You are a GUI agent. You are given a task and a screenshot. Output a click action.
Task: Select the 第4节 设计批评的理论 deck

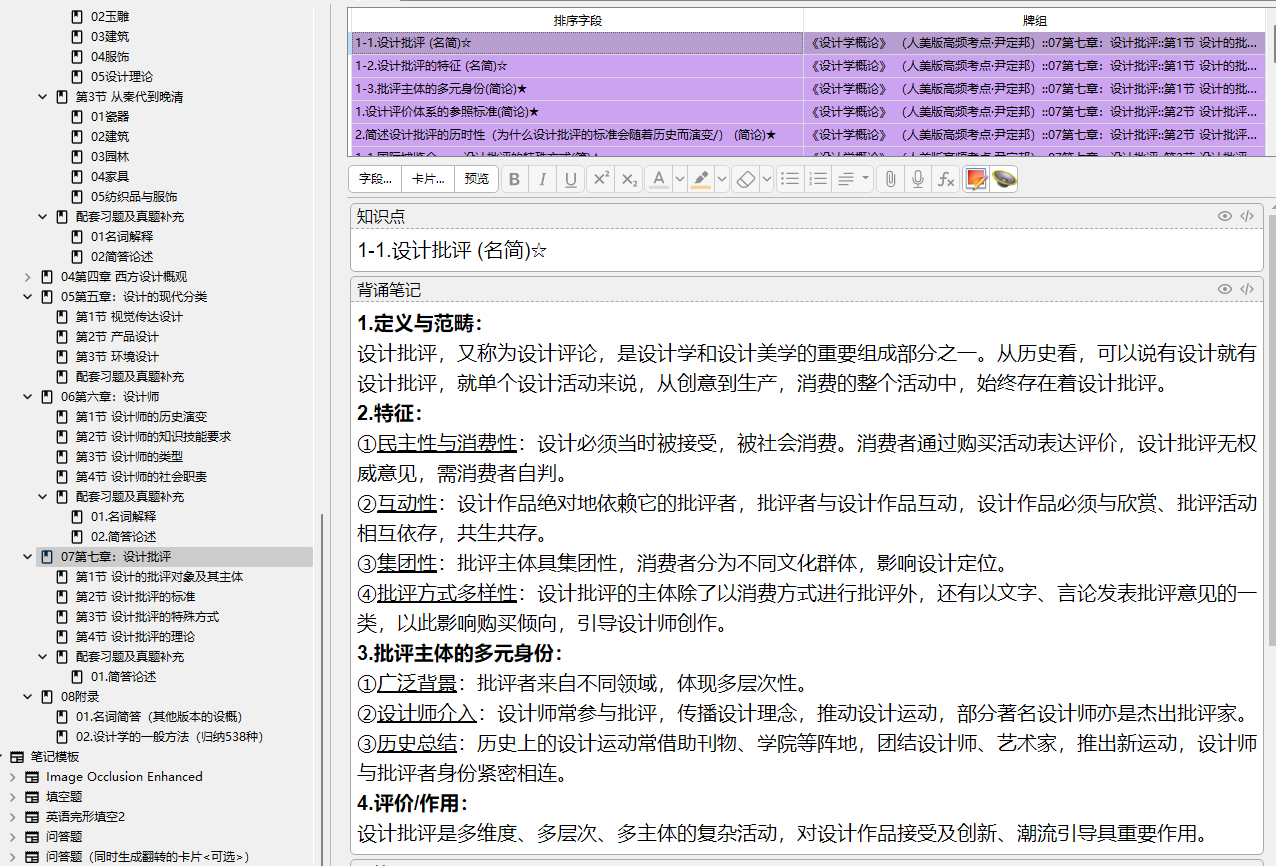tap(135, 637)
